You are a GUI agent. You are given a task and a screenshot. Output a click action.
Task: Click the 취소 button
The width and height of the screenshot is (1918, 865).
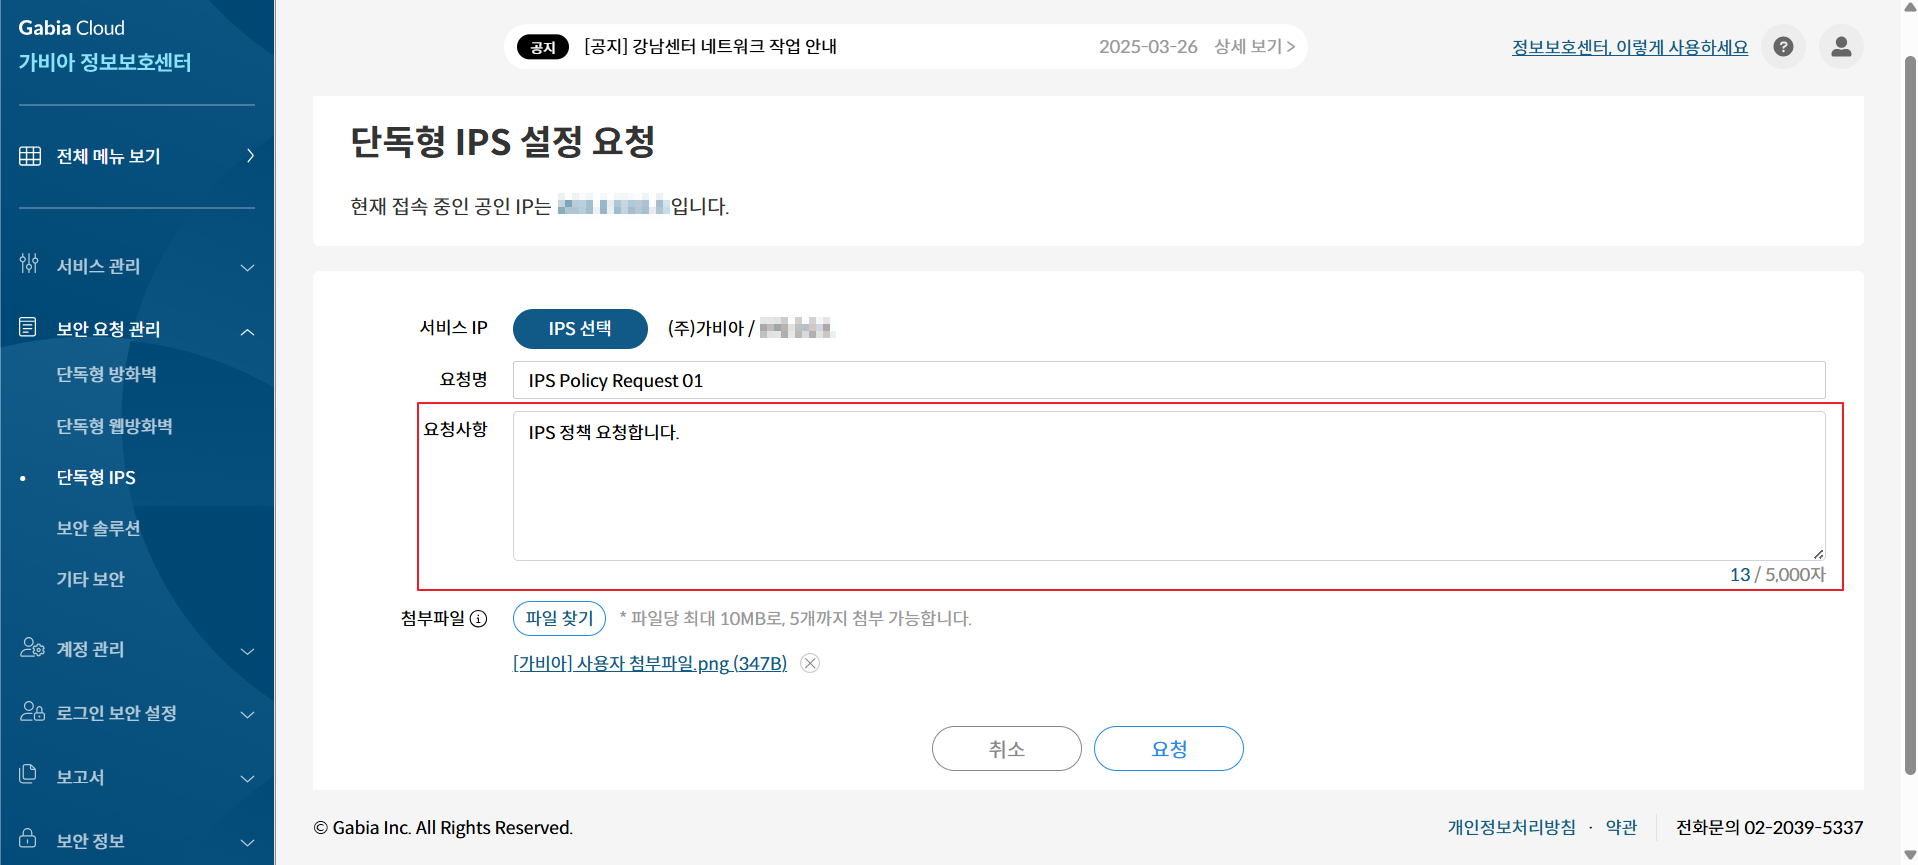[1007, 749]
